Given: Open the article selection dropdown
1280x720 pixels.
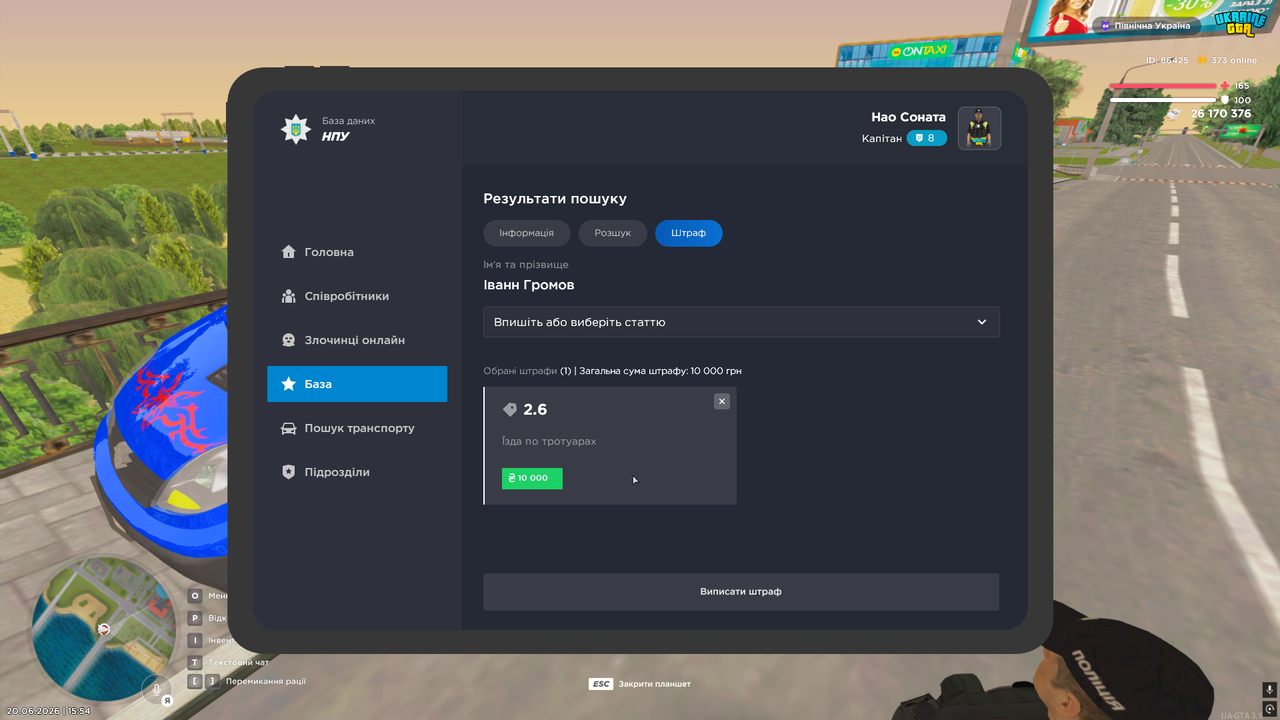Looking at the screenshot, I should pyautogui.click(x=741, y=322).
